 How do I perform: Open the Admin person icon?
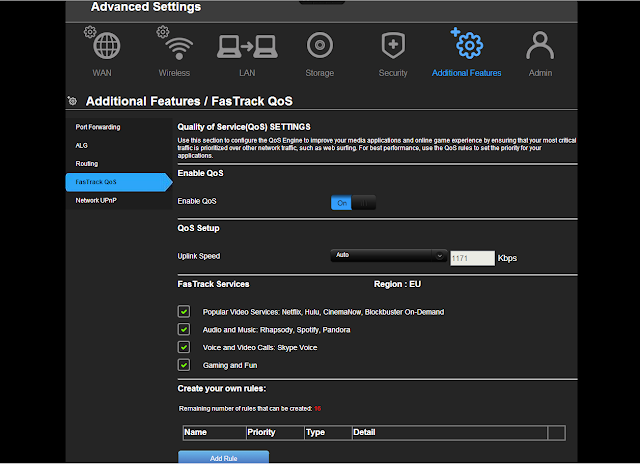point(541,47)
